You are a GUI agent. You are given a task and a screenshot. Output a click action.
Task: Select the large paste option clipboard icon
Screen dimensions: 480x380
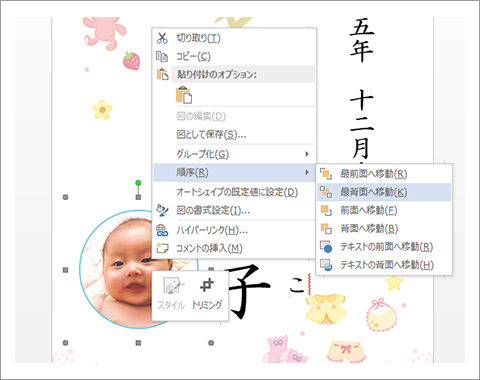click(x=184, y=95)
